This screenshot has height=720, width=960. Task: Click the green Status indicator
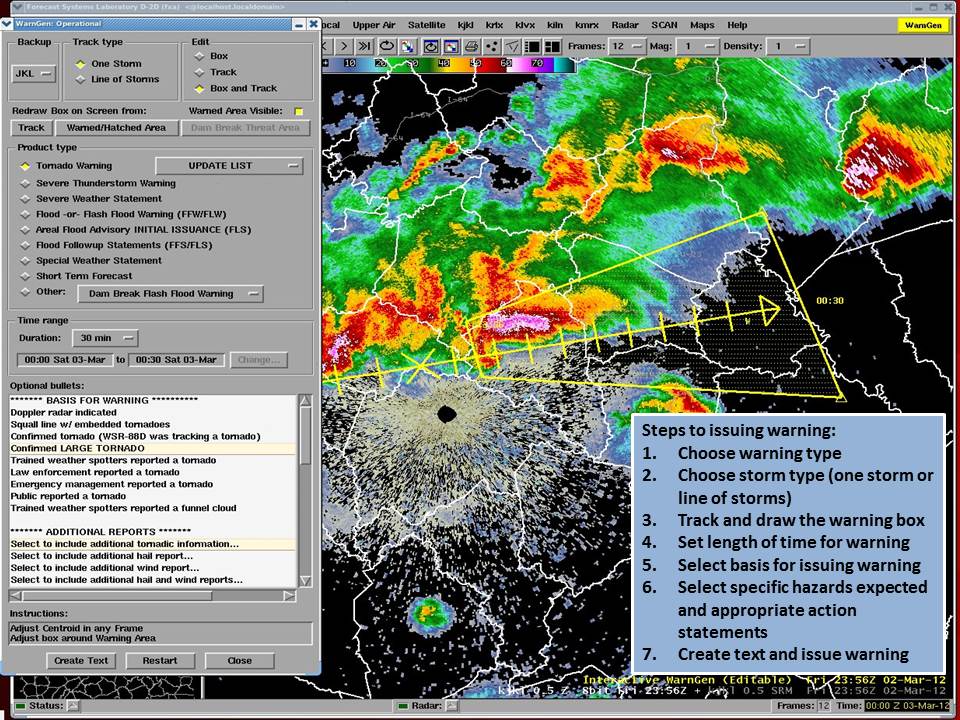(21, 706)
